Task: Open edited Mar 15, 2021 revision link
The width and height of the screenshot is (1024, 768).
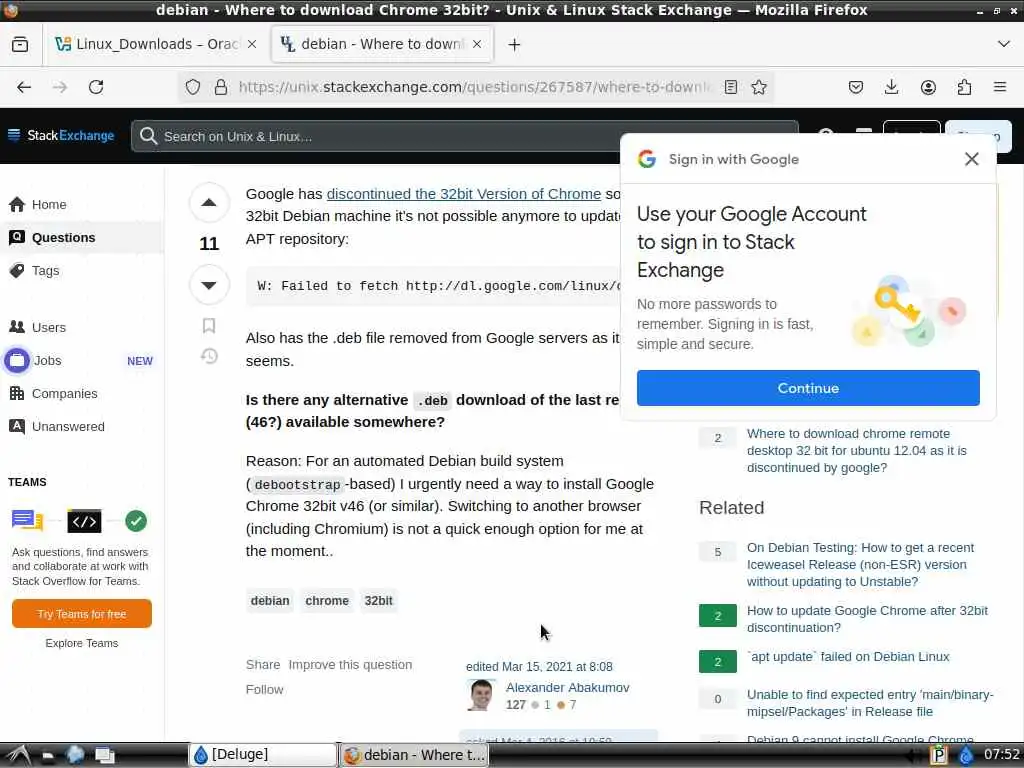Action: [539, 667]
